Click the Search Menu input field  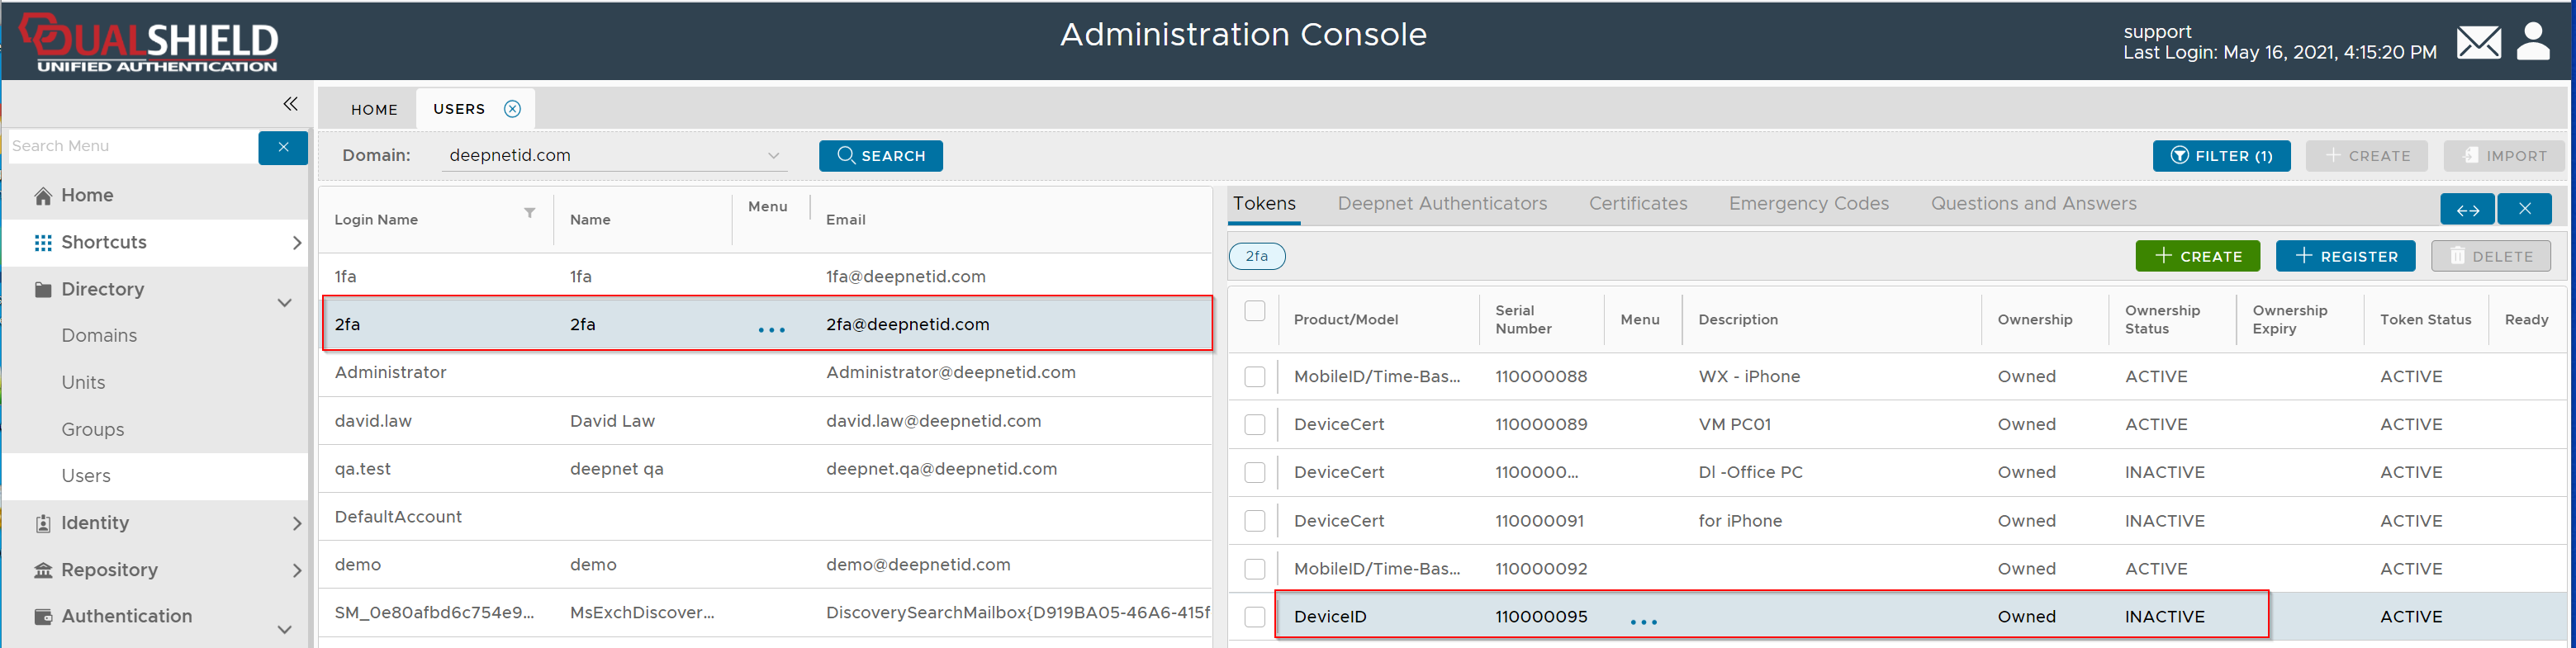point(132,146)
